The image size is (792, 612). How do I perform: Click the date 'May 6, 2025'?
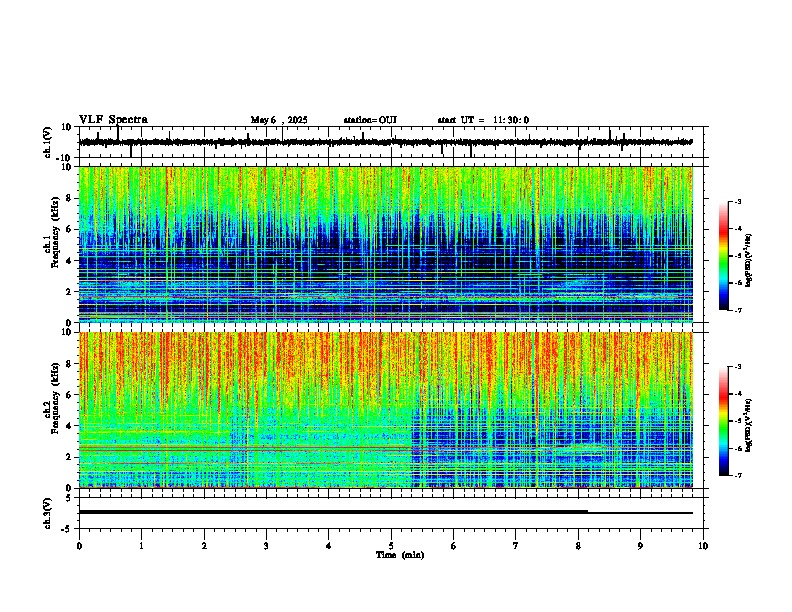tap(279, 120)
